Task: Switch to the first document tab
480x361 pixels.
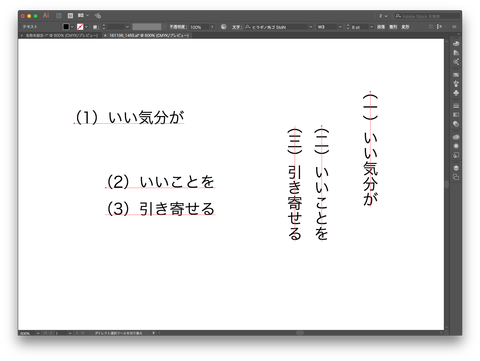Action: 62,35
